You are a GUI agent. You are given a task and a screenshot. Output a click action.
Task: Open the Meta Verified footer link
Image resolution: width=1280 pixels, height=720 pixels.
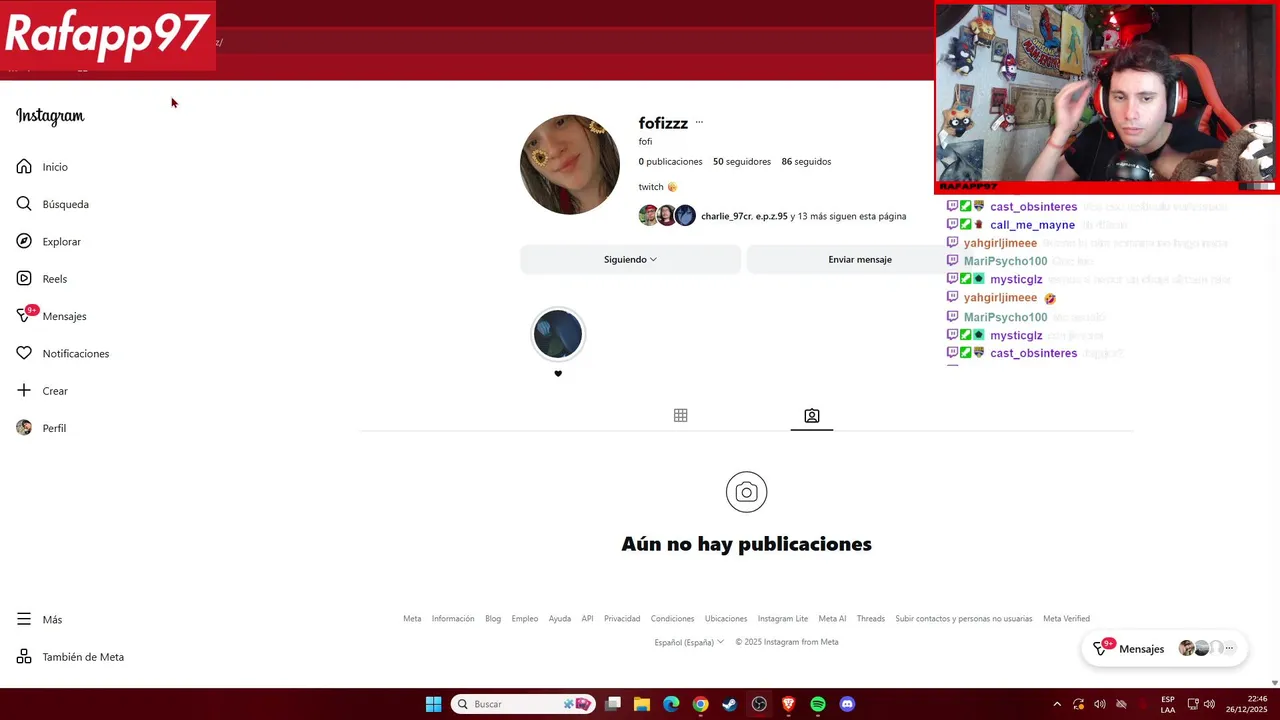pyautogui.click(x=1066, y=618)
